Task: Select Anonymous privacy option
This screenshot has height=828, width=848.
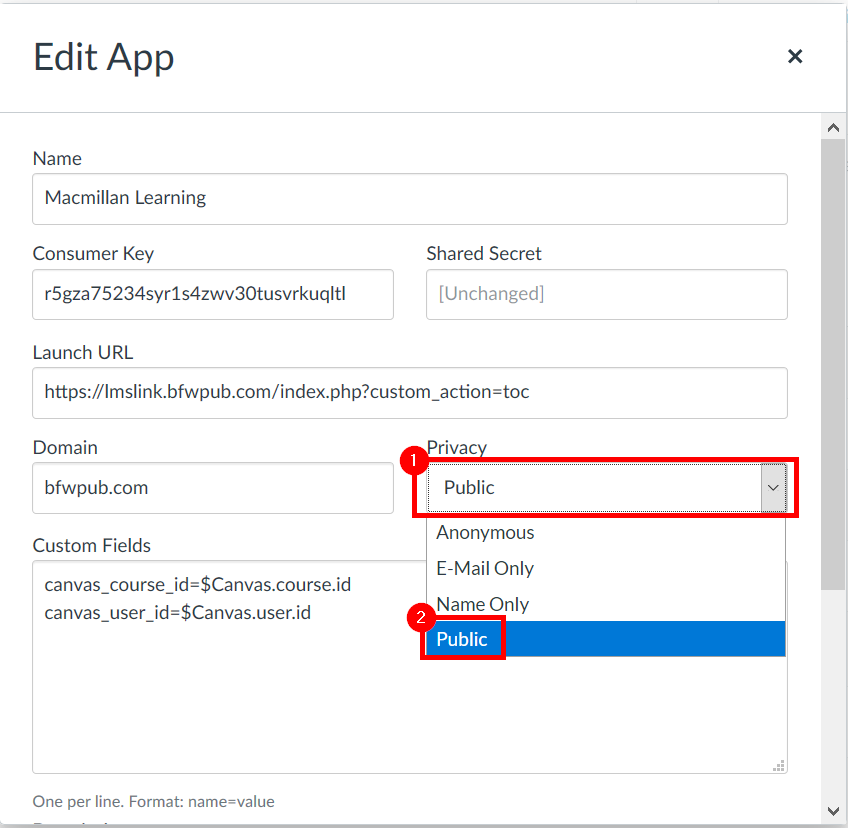Action: tap(606, 533)
